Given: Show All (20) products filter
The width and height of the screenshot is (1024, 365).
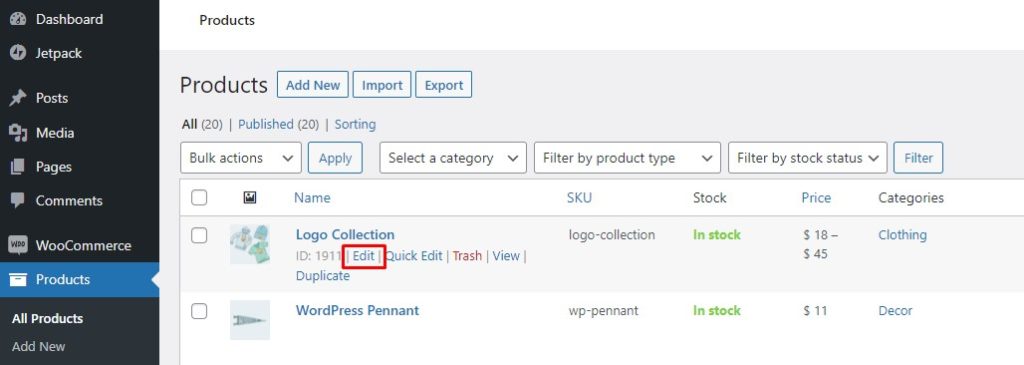Looking at the screenshot, I should click(202, 124).
